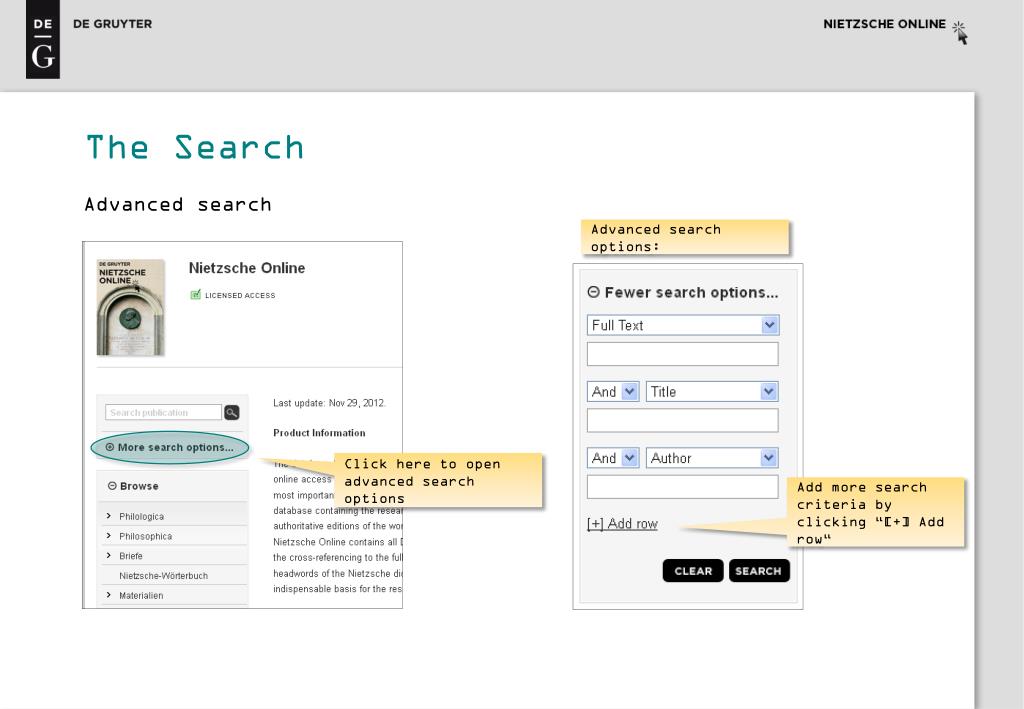Click the SEARCH button

759,571
